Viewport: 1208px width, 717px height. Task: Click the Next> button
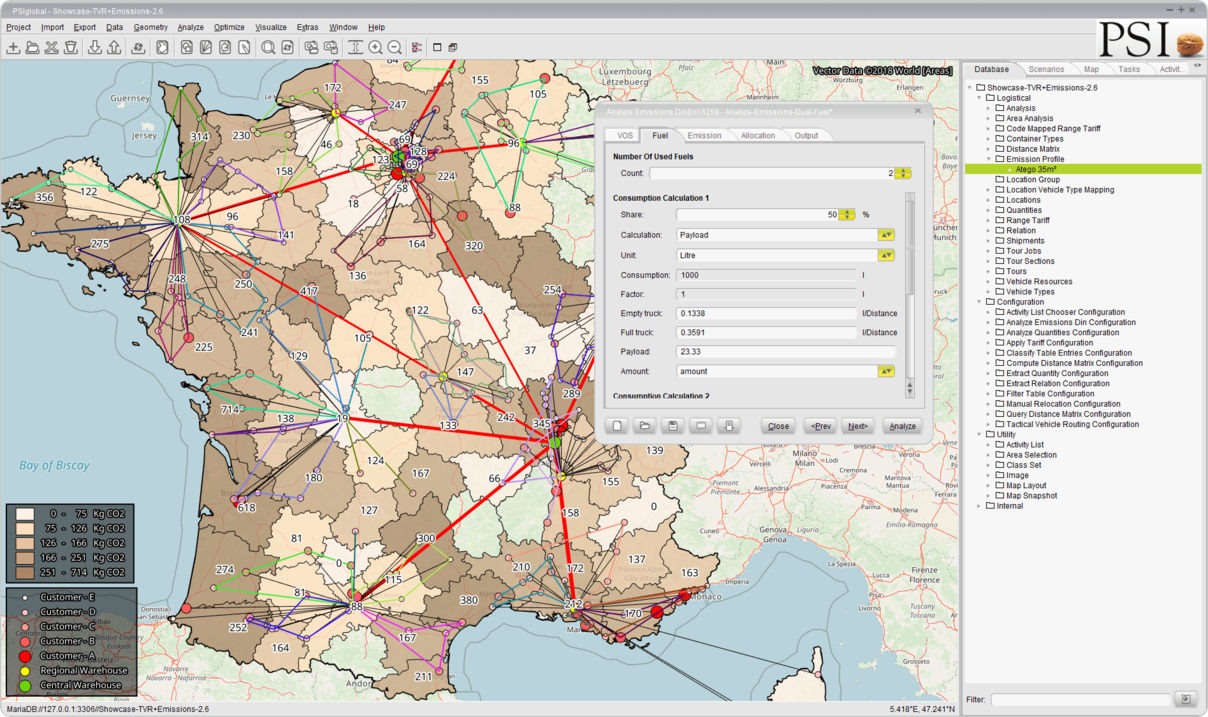pos(858,426)
